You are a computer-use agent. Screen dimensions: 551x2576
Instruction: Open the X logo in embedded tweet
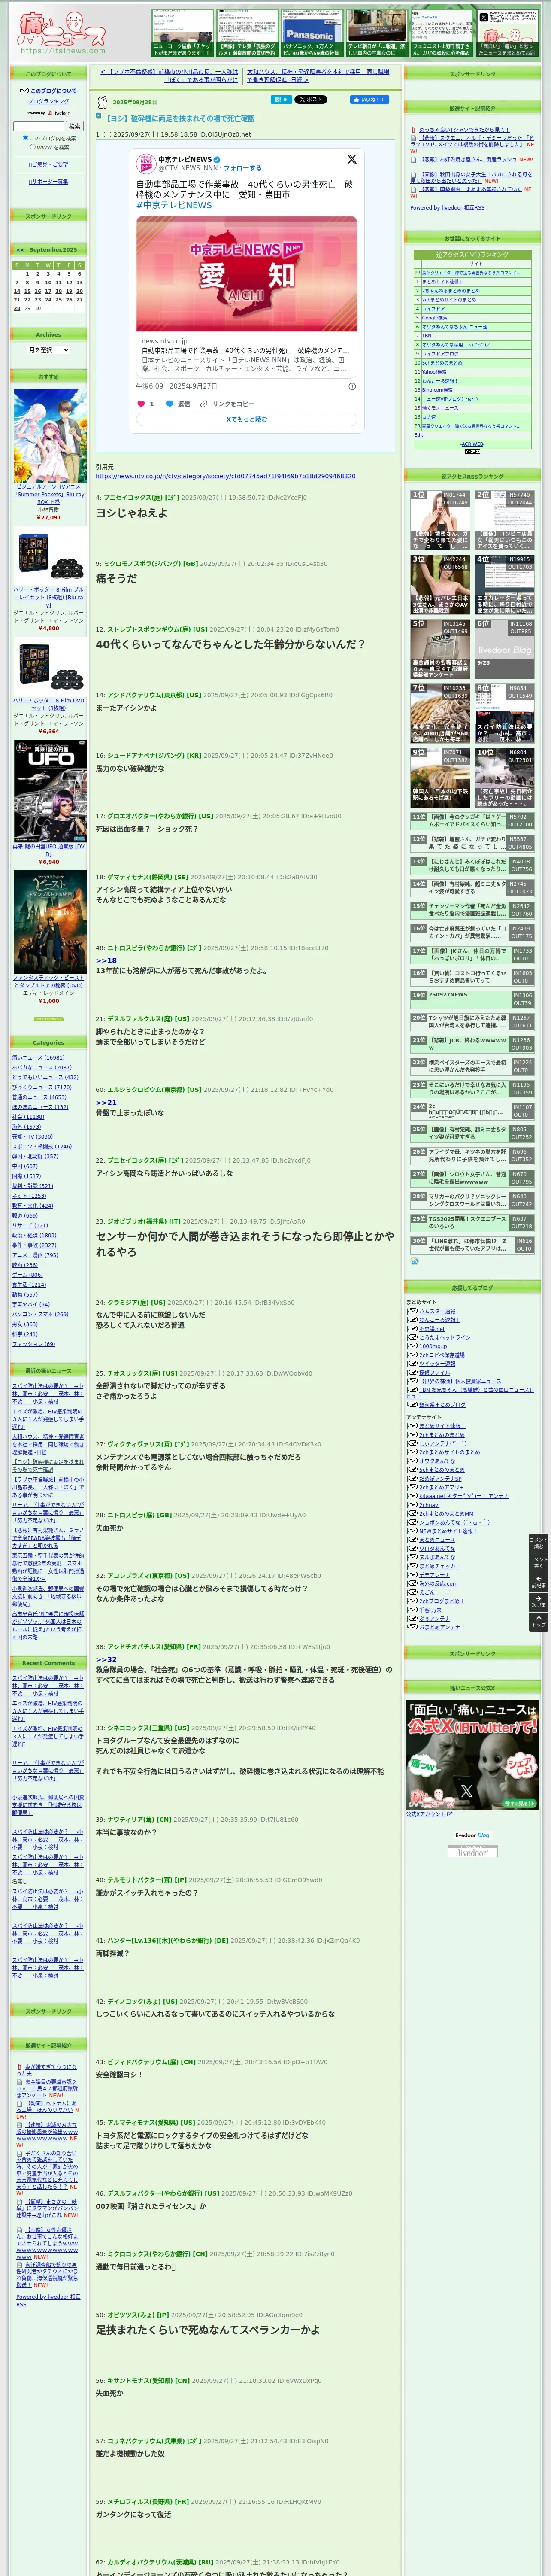(x=351, y=159)
